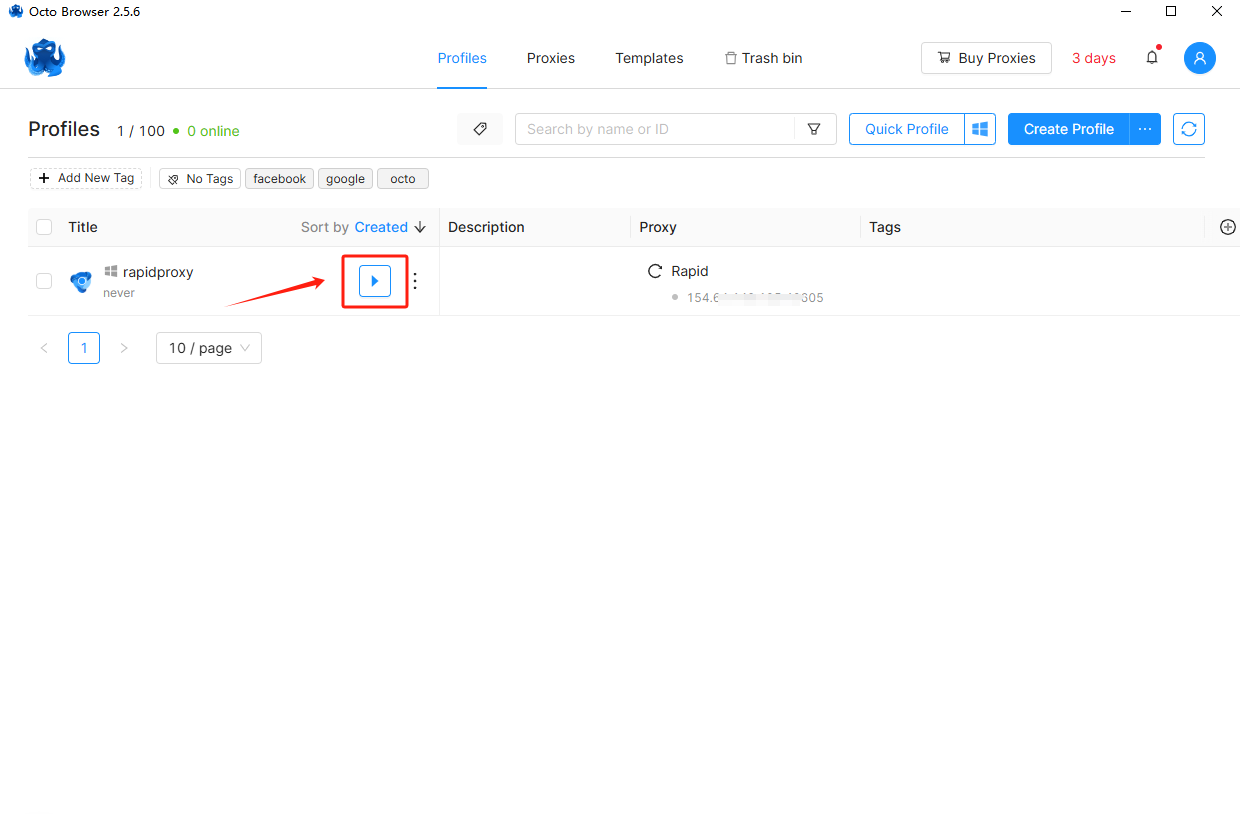Filter by octo tag
This screenshot has height=814, width=1240.
pos(403,179)
